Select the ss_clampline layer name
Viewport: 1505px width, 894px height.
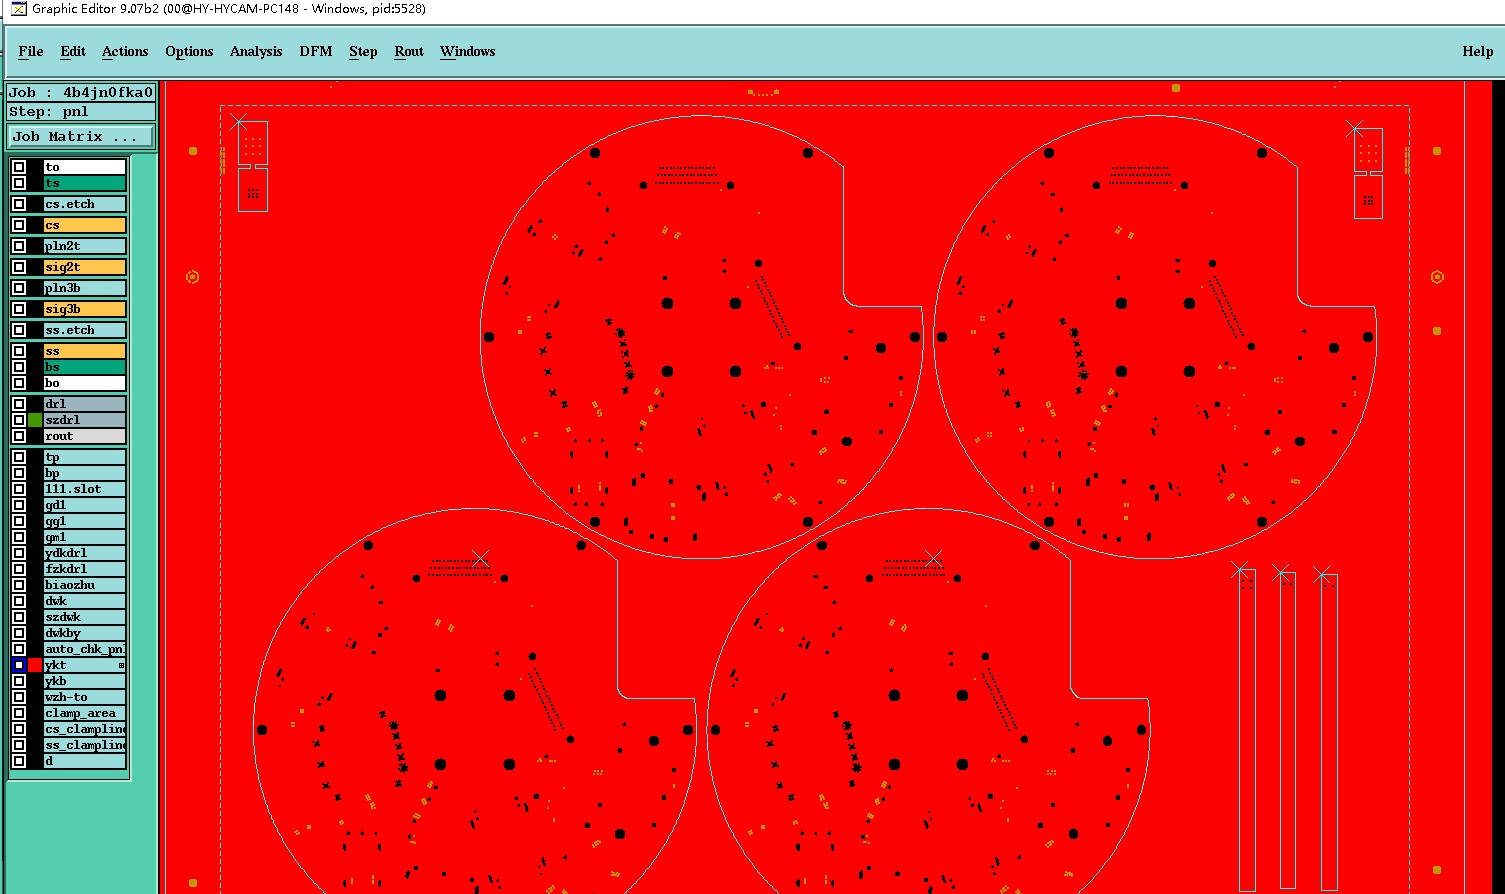85,745
